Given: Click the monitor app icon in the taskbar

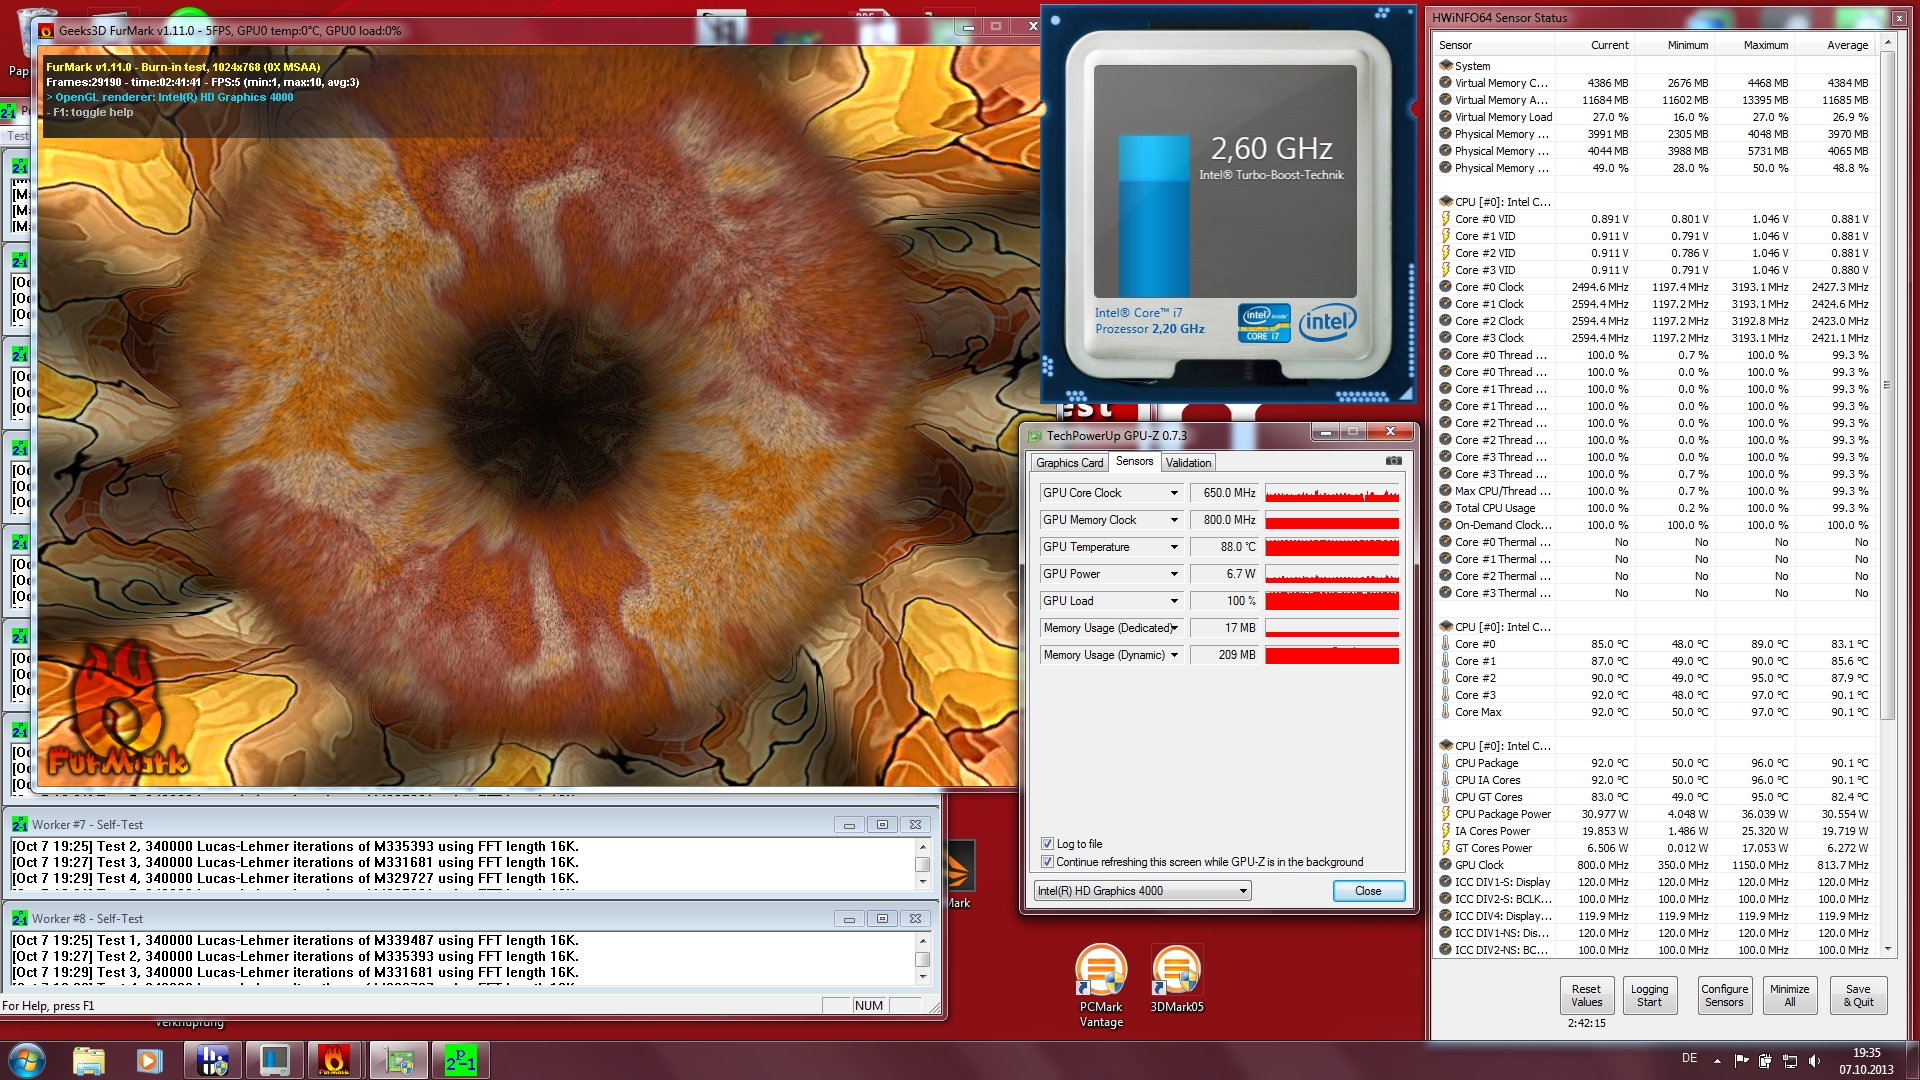Looking at the screenshot, I should point(274,1060).
